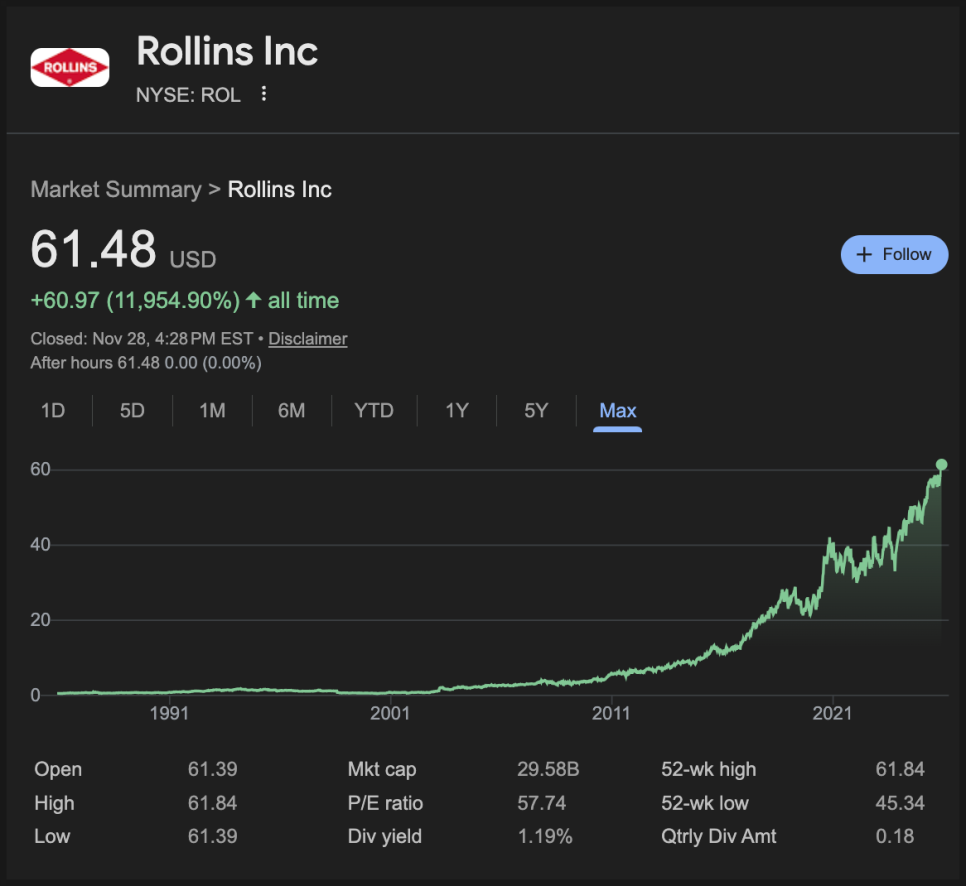
Task: Open the three-dot more options menu
Action: [x=264, y=94]
